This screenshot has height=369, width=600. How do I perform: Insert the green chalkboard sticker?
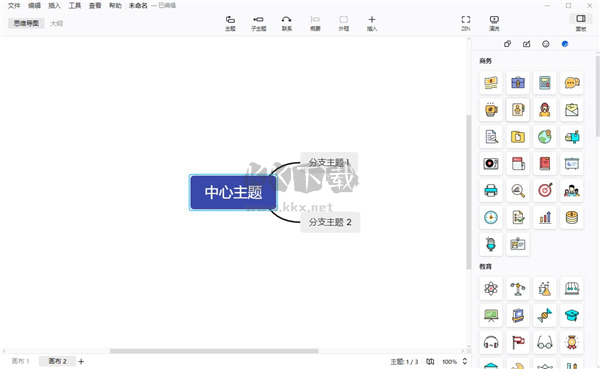click(x=491, y=315)
